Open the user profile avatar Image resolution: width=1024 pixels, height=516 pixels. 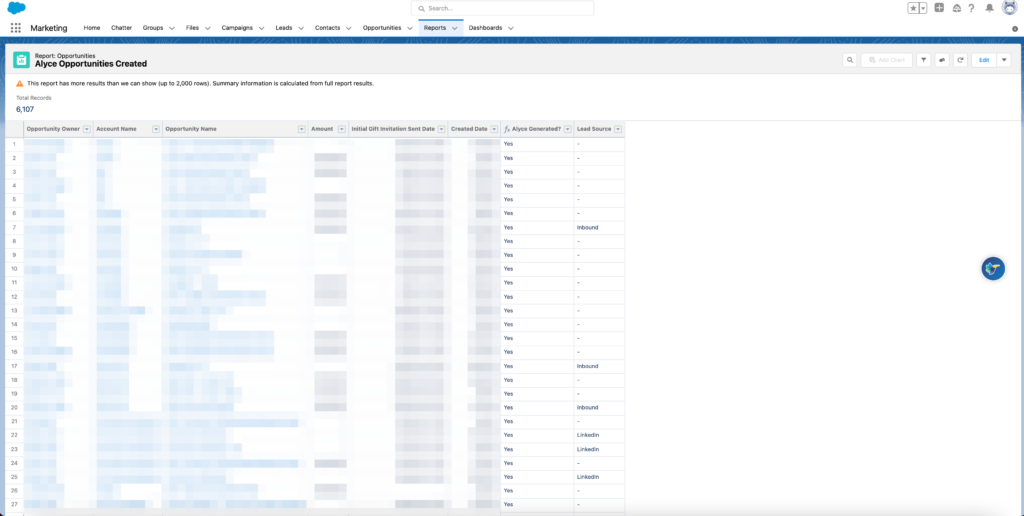click(1010, 8)
